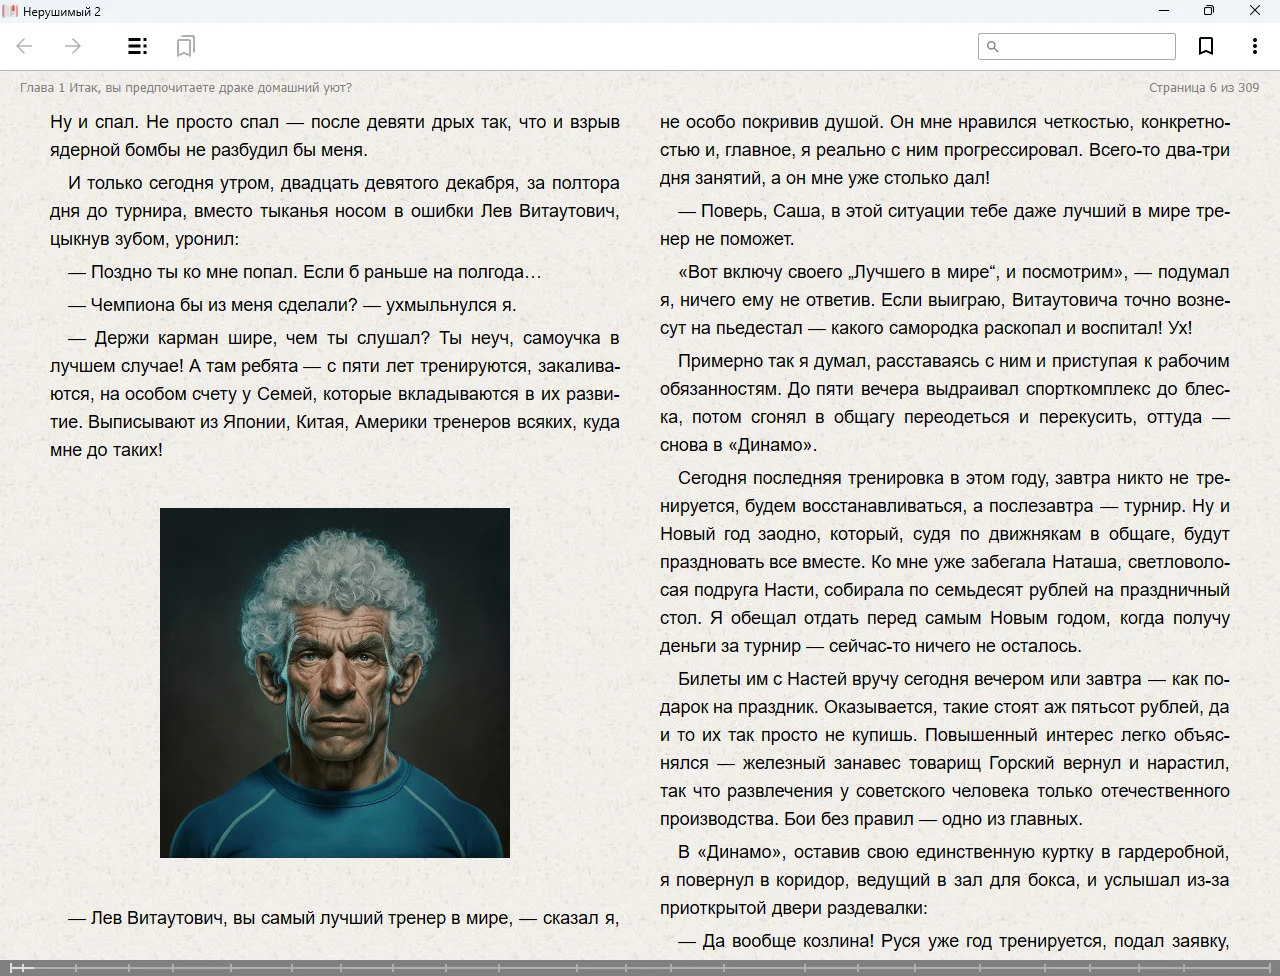Screen dimensions: 1280x976
Task: Open the three-dot more options menu
Action: coord(1254,46)
